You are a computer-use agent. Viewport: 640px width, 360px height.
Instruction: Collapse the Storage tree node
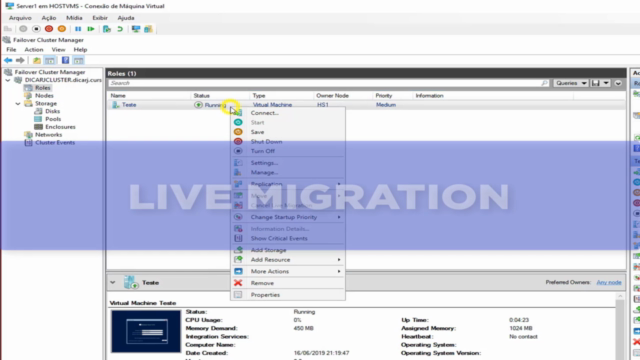(x=18, y=104)
